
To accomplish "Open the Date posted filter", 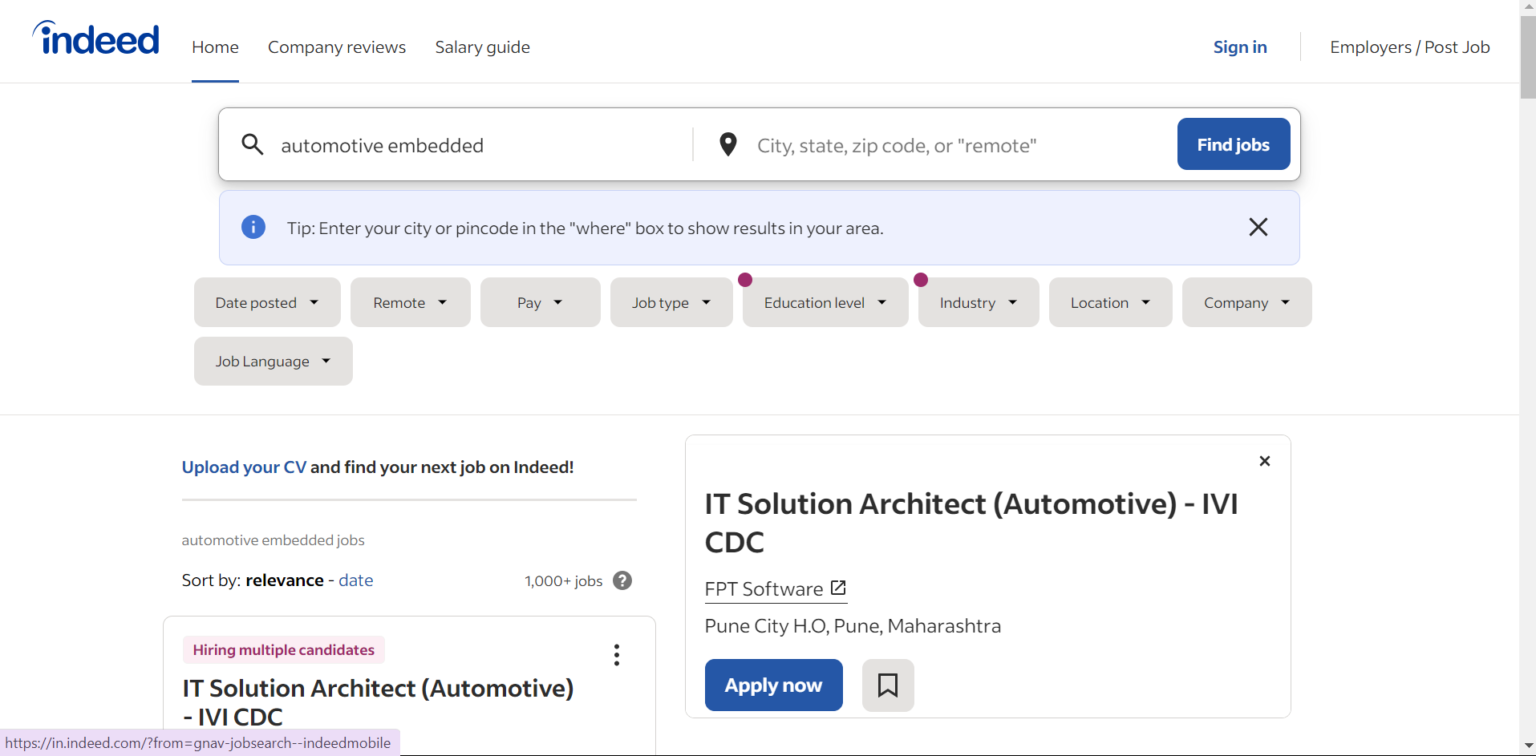I will [x=267, y=302].
